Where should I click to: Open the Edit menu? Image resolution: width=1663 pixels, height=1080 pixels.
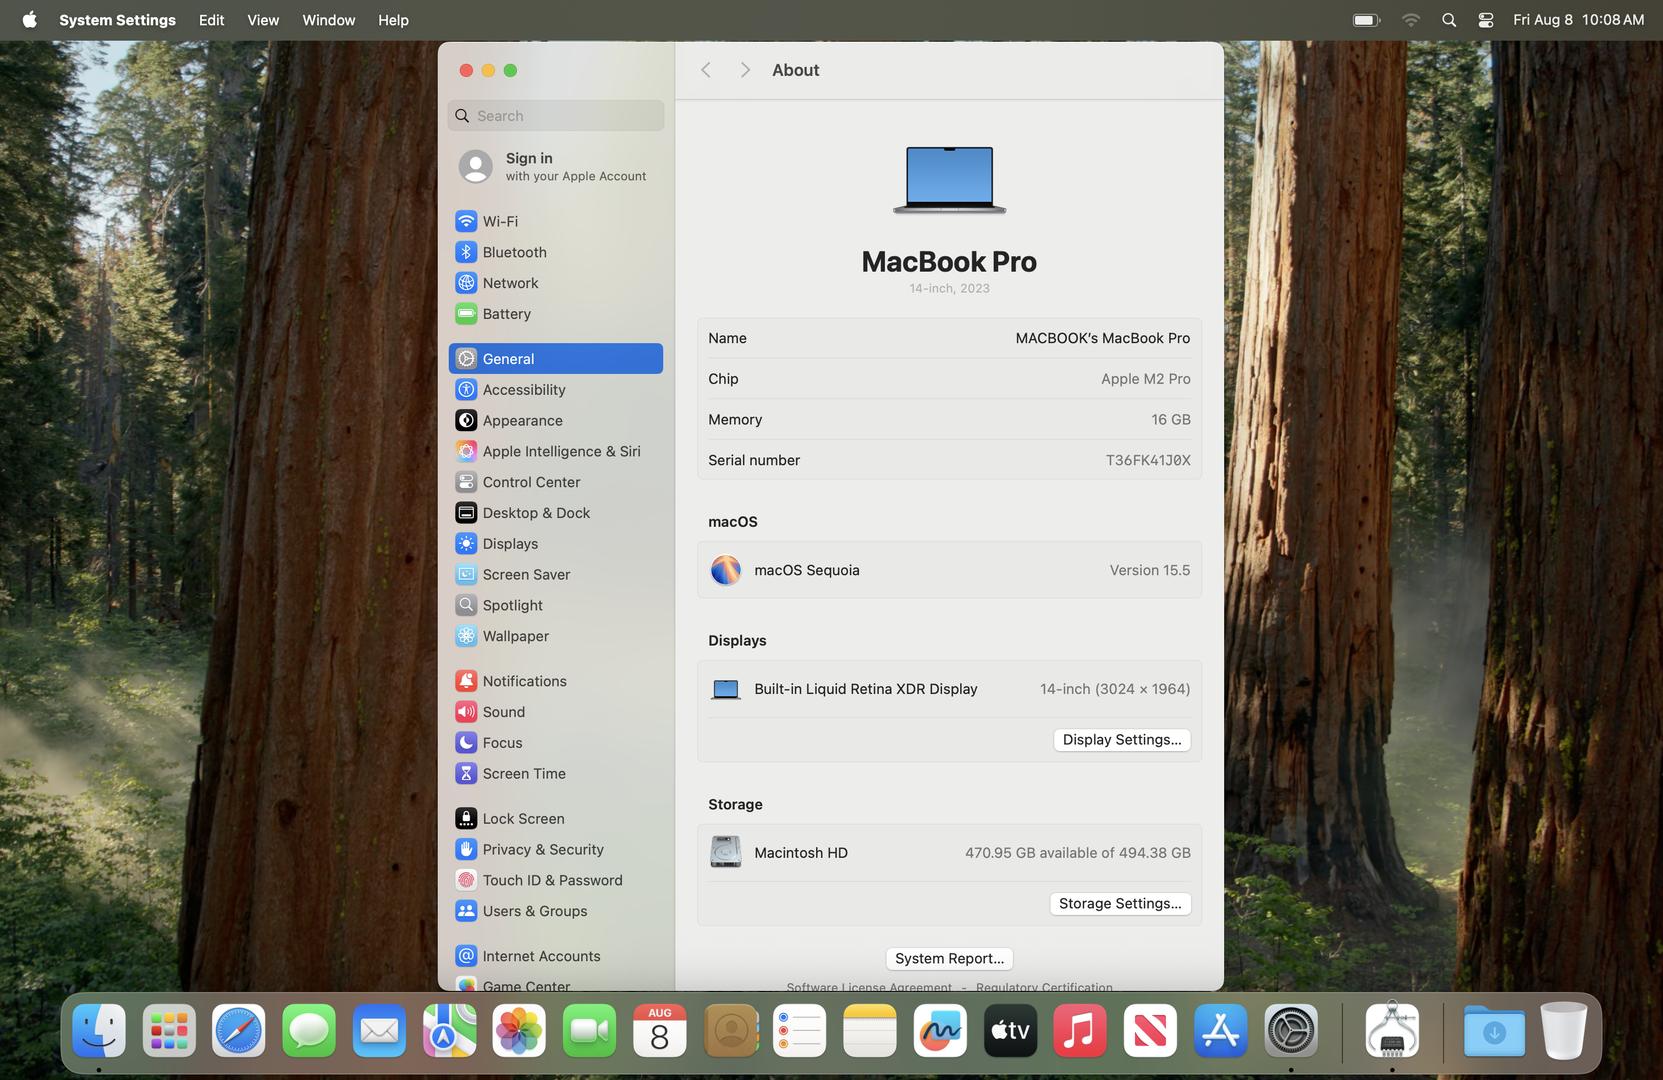coord(211,20)
